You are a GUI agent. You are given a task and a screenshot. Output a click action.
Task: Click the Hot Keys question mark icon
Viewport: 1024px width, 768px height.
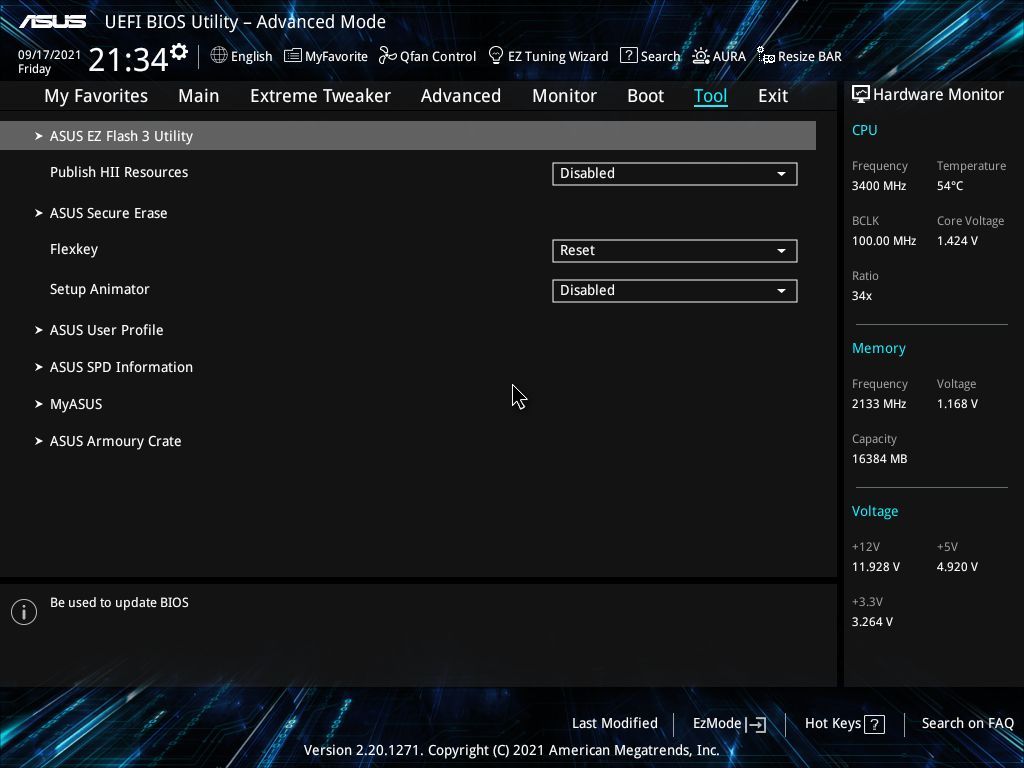pyautogui.click(x=874, y=724)
